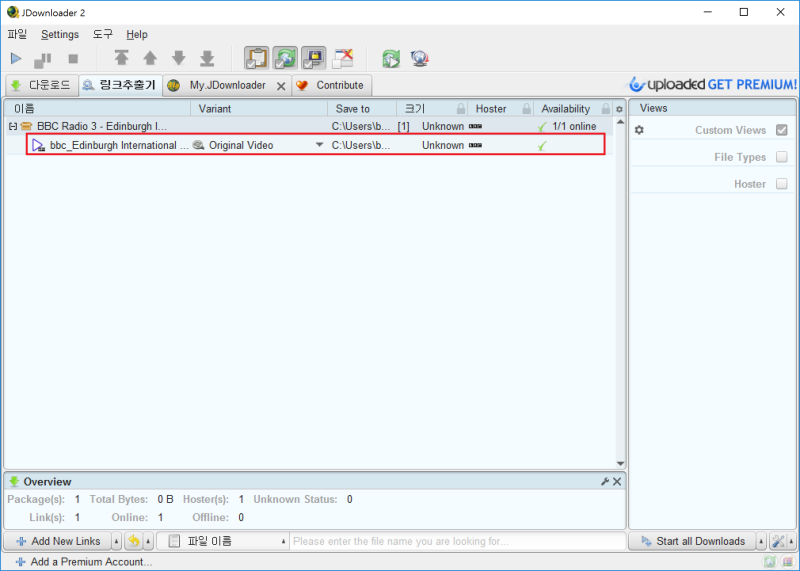Select the BBC Radio 3 package row
Viewport: 800px width, 571px height.
[308, 126]
